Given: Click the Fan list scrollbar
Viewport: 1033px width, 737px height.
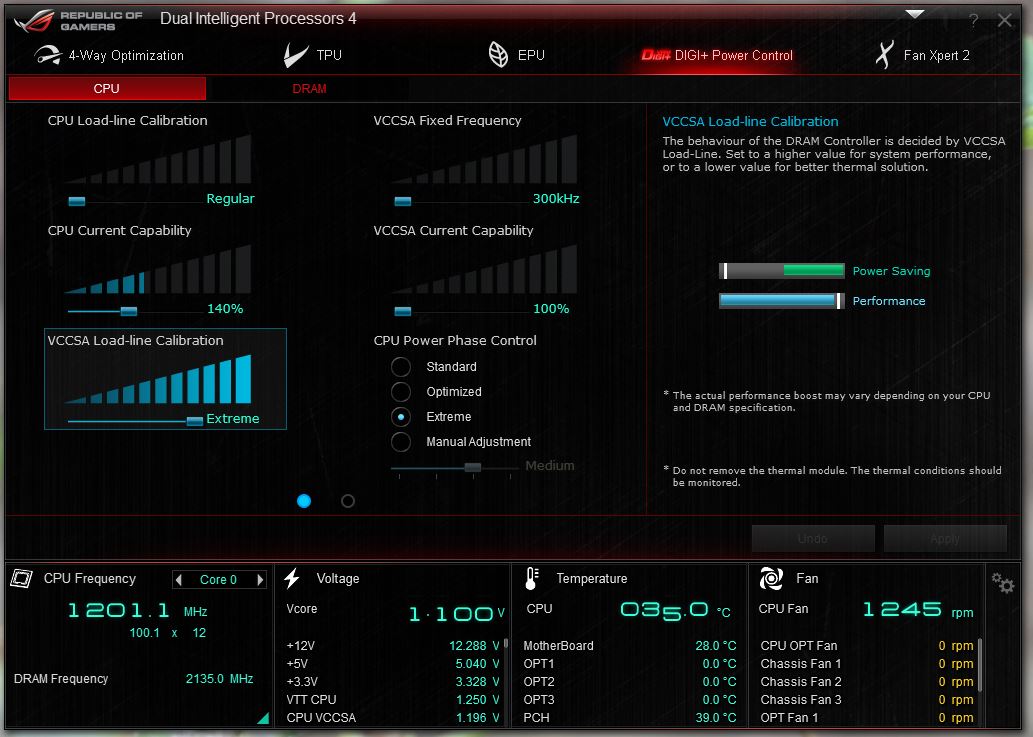Looking at the screenshot, I should click(980, 665).
